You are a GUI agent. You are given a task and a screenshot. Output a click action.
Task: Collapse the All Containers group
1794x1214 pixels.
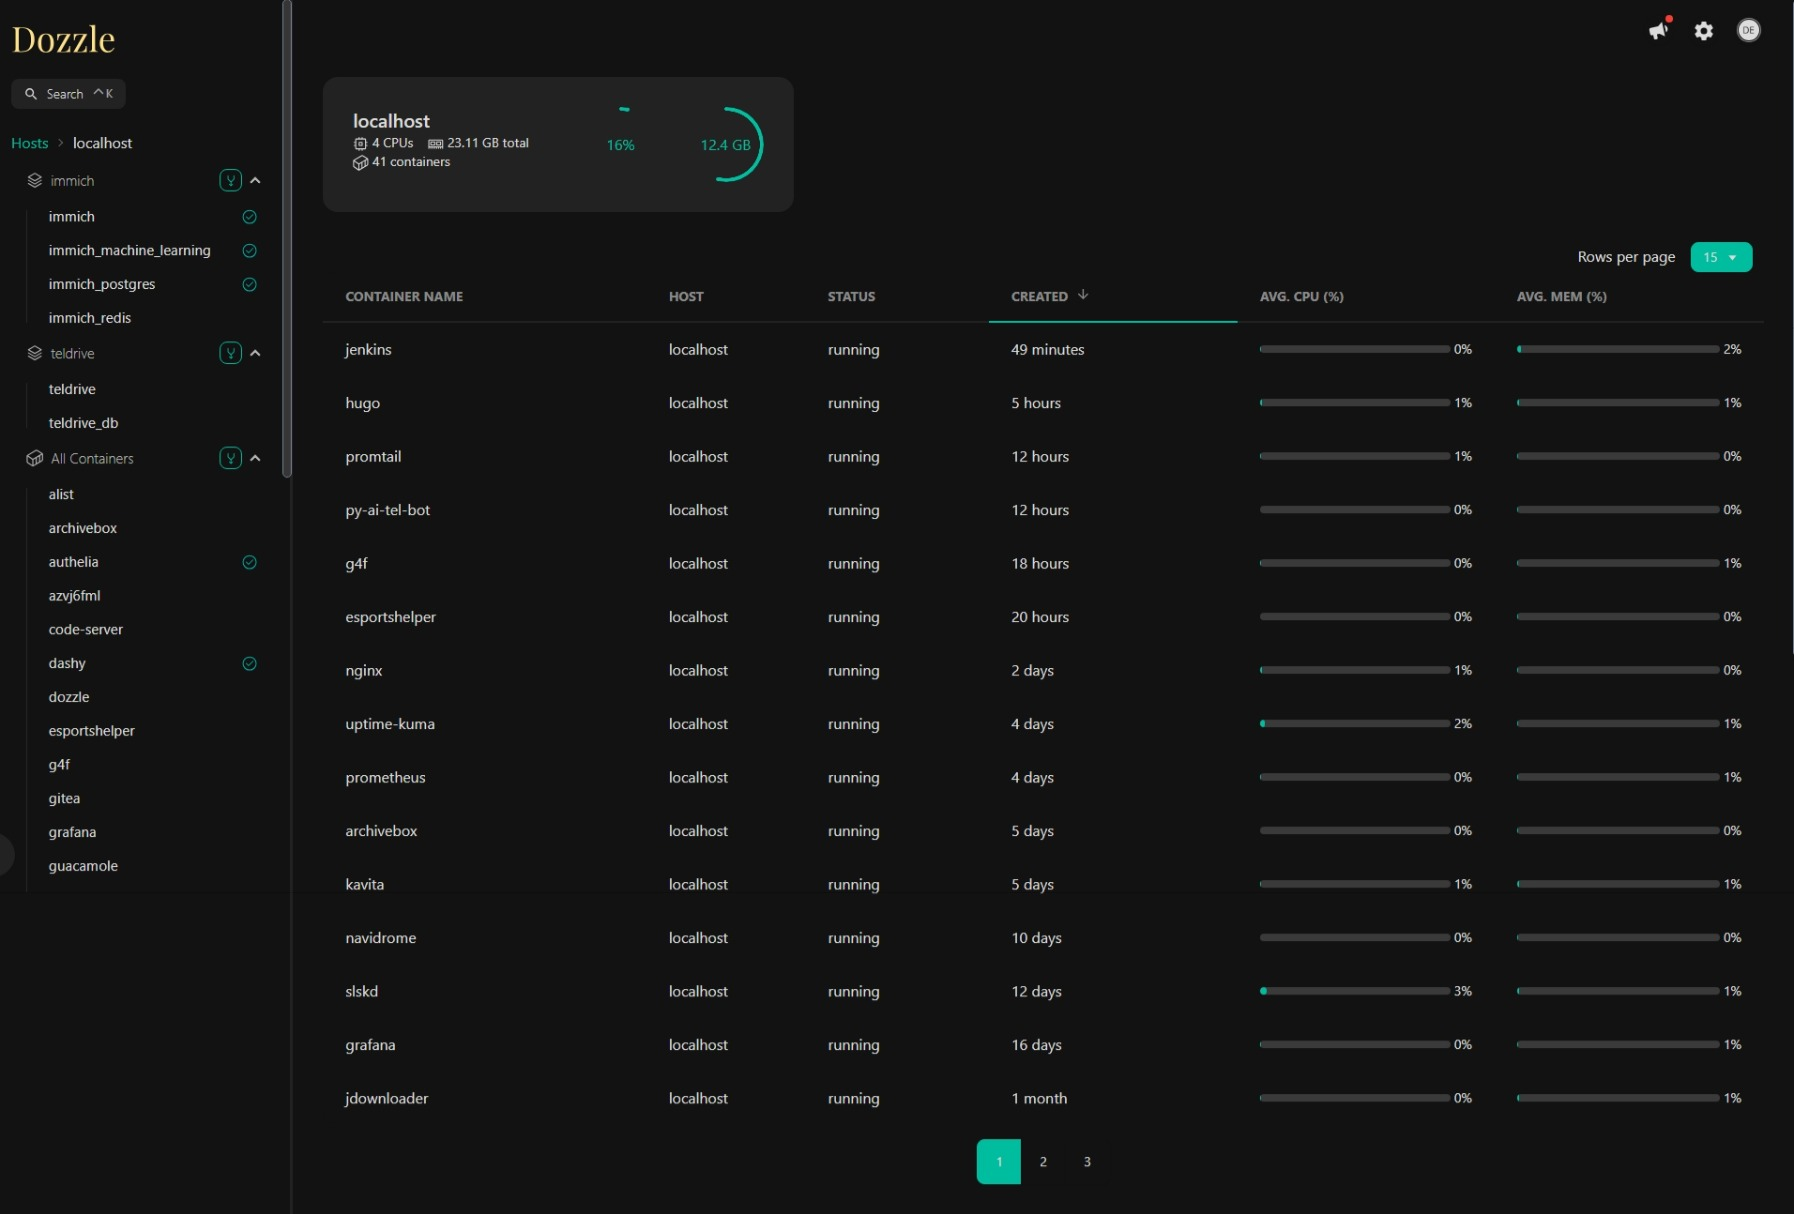click(256, 458)
